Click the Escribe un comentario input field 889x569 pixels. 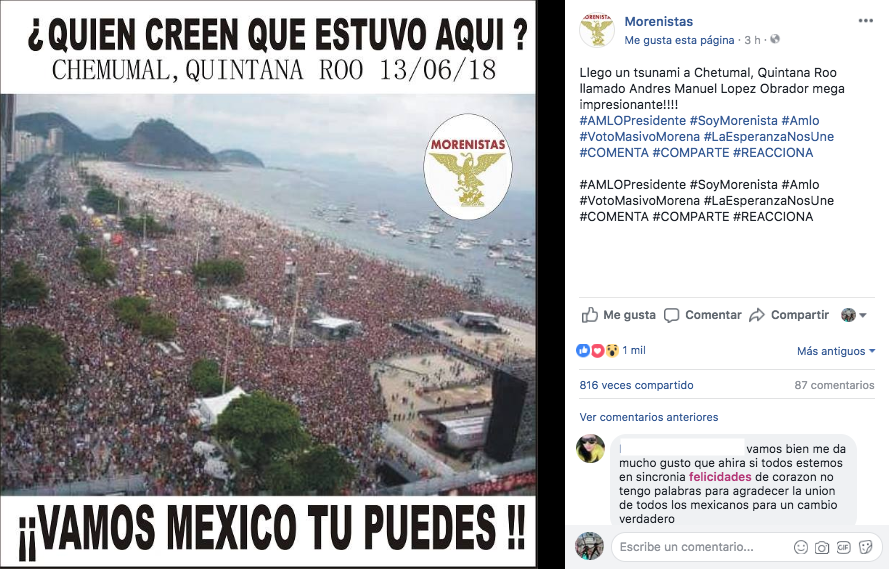tap(700, 547)
